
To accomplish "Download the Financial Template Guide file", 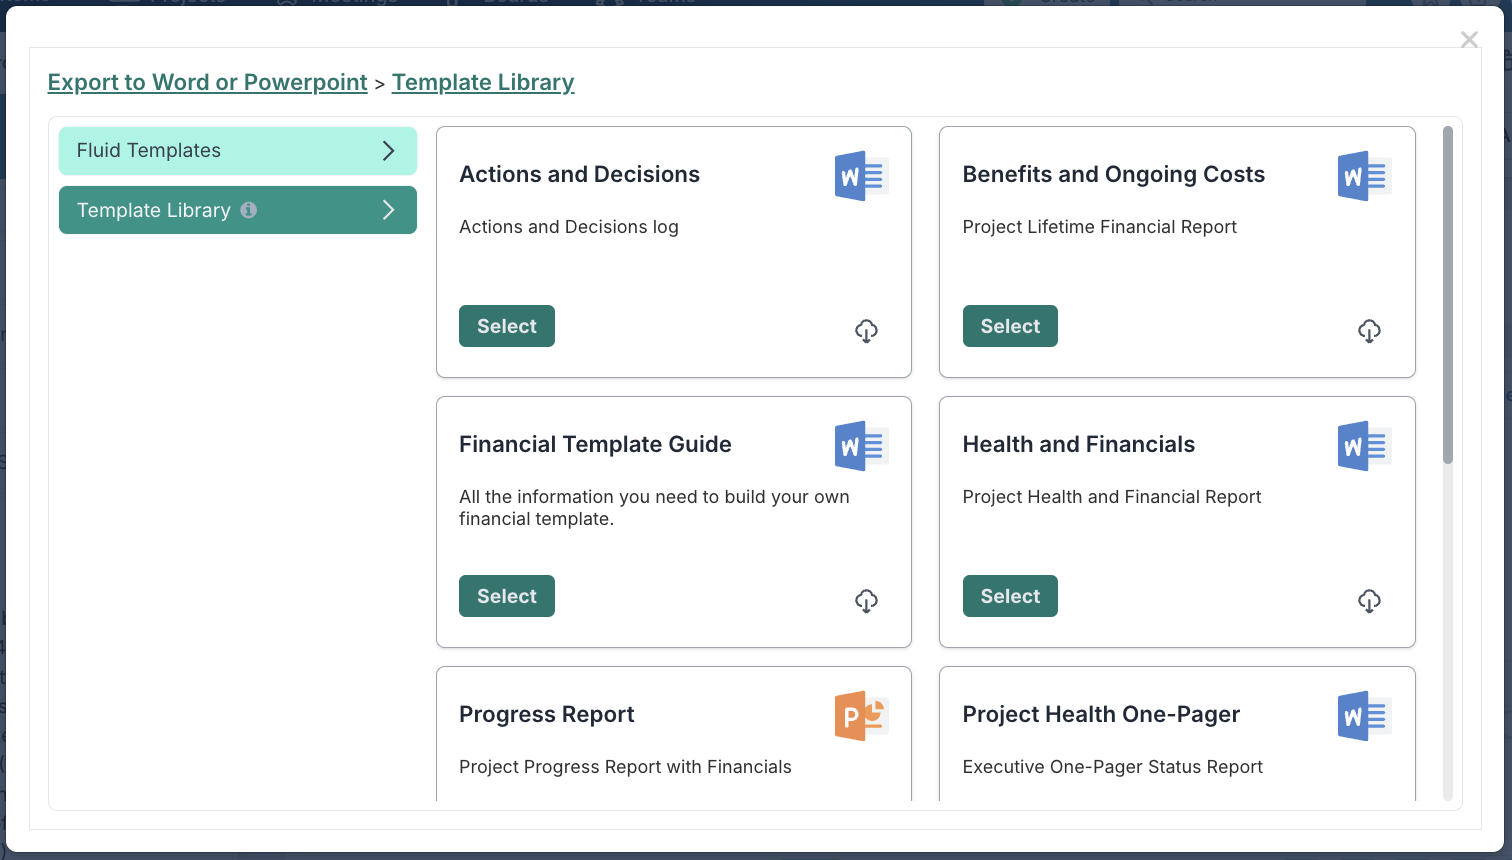I will tap(866, 600).
